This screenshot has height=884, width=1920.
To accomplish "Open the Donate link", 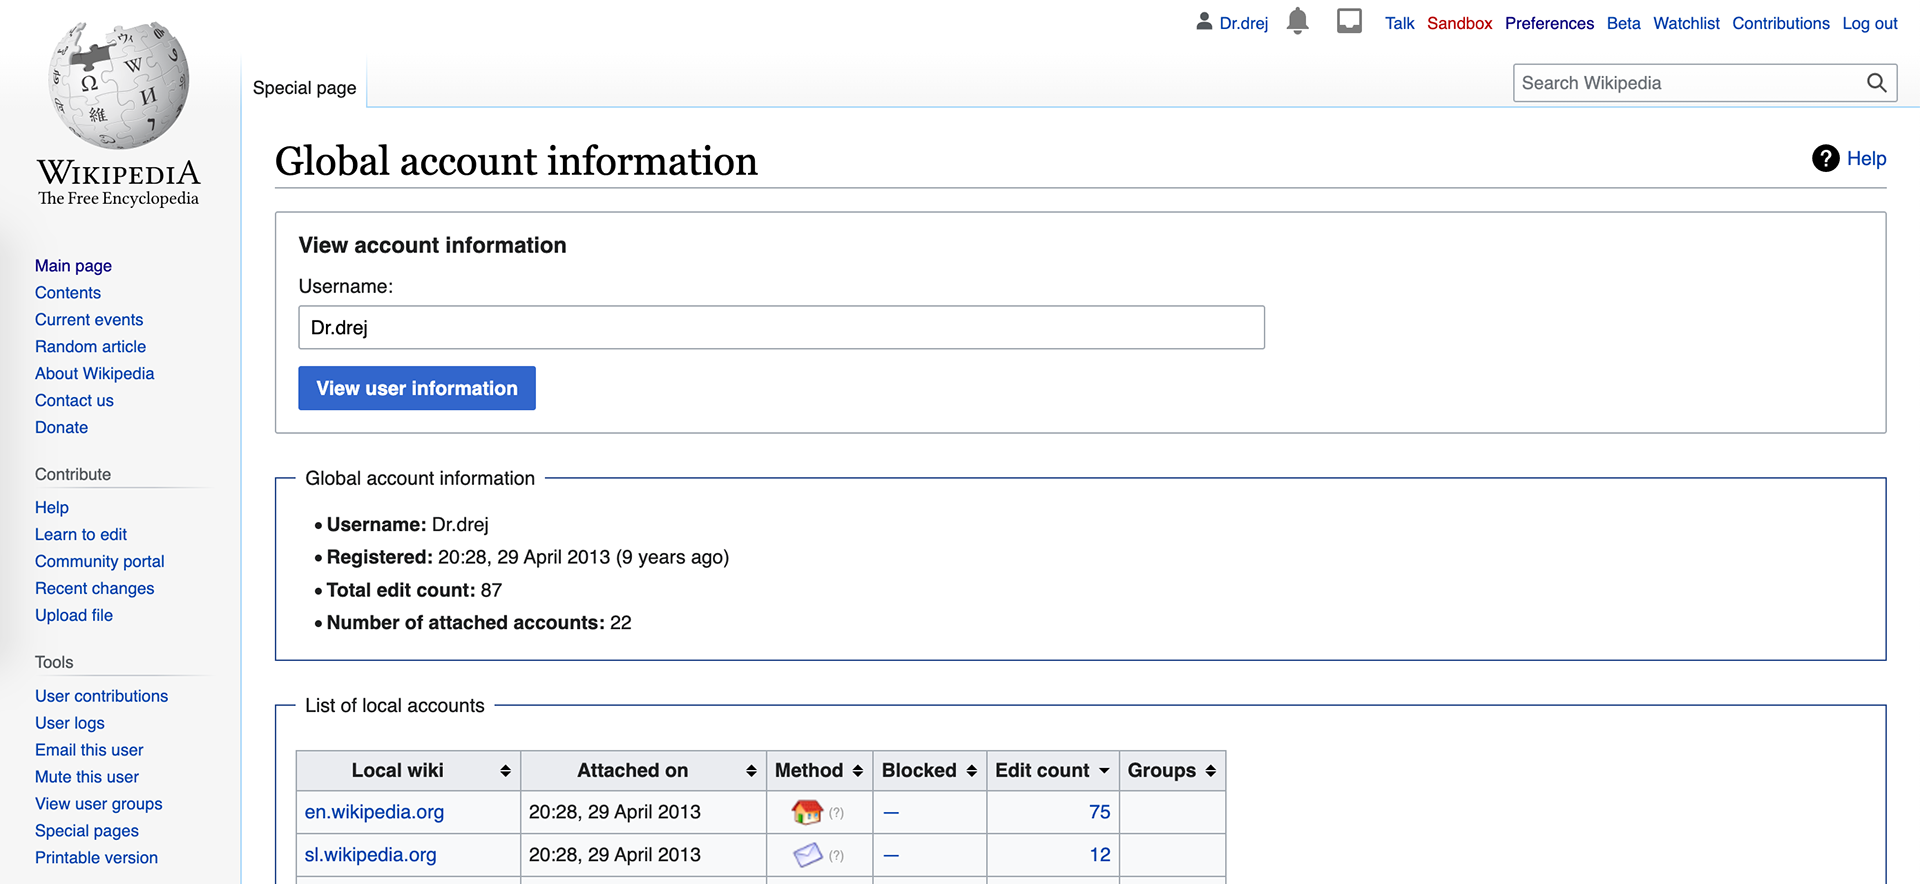I will 61,428.
